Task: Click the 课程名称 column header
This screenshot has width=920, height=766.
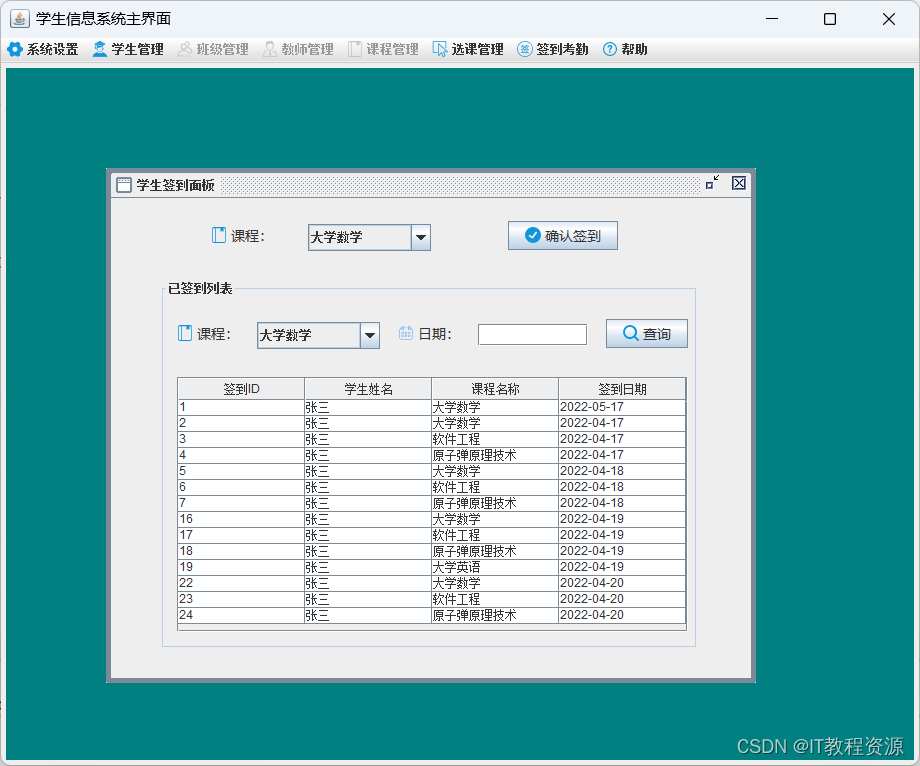Action: point(495,389)
